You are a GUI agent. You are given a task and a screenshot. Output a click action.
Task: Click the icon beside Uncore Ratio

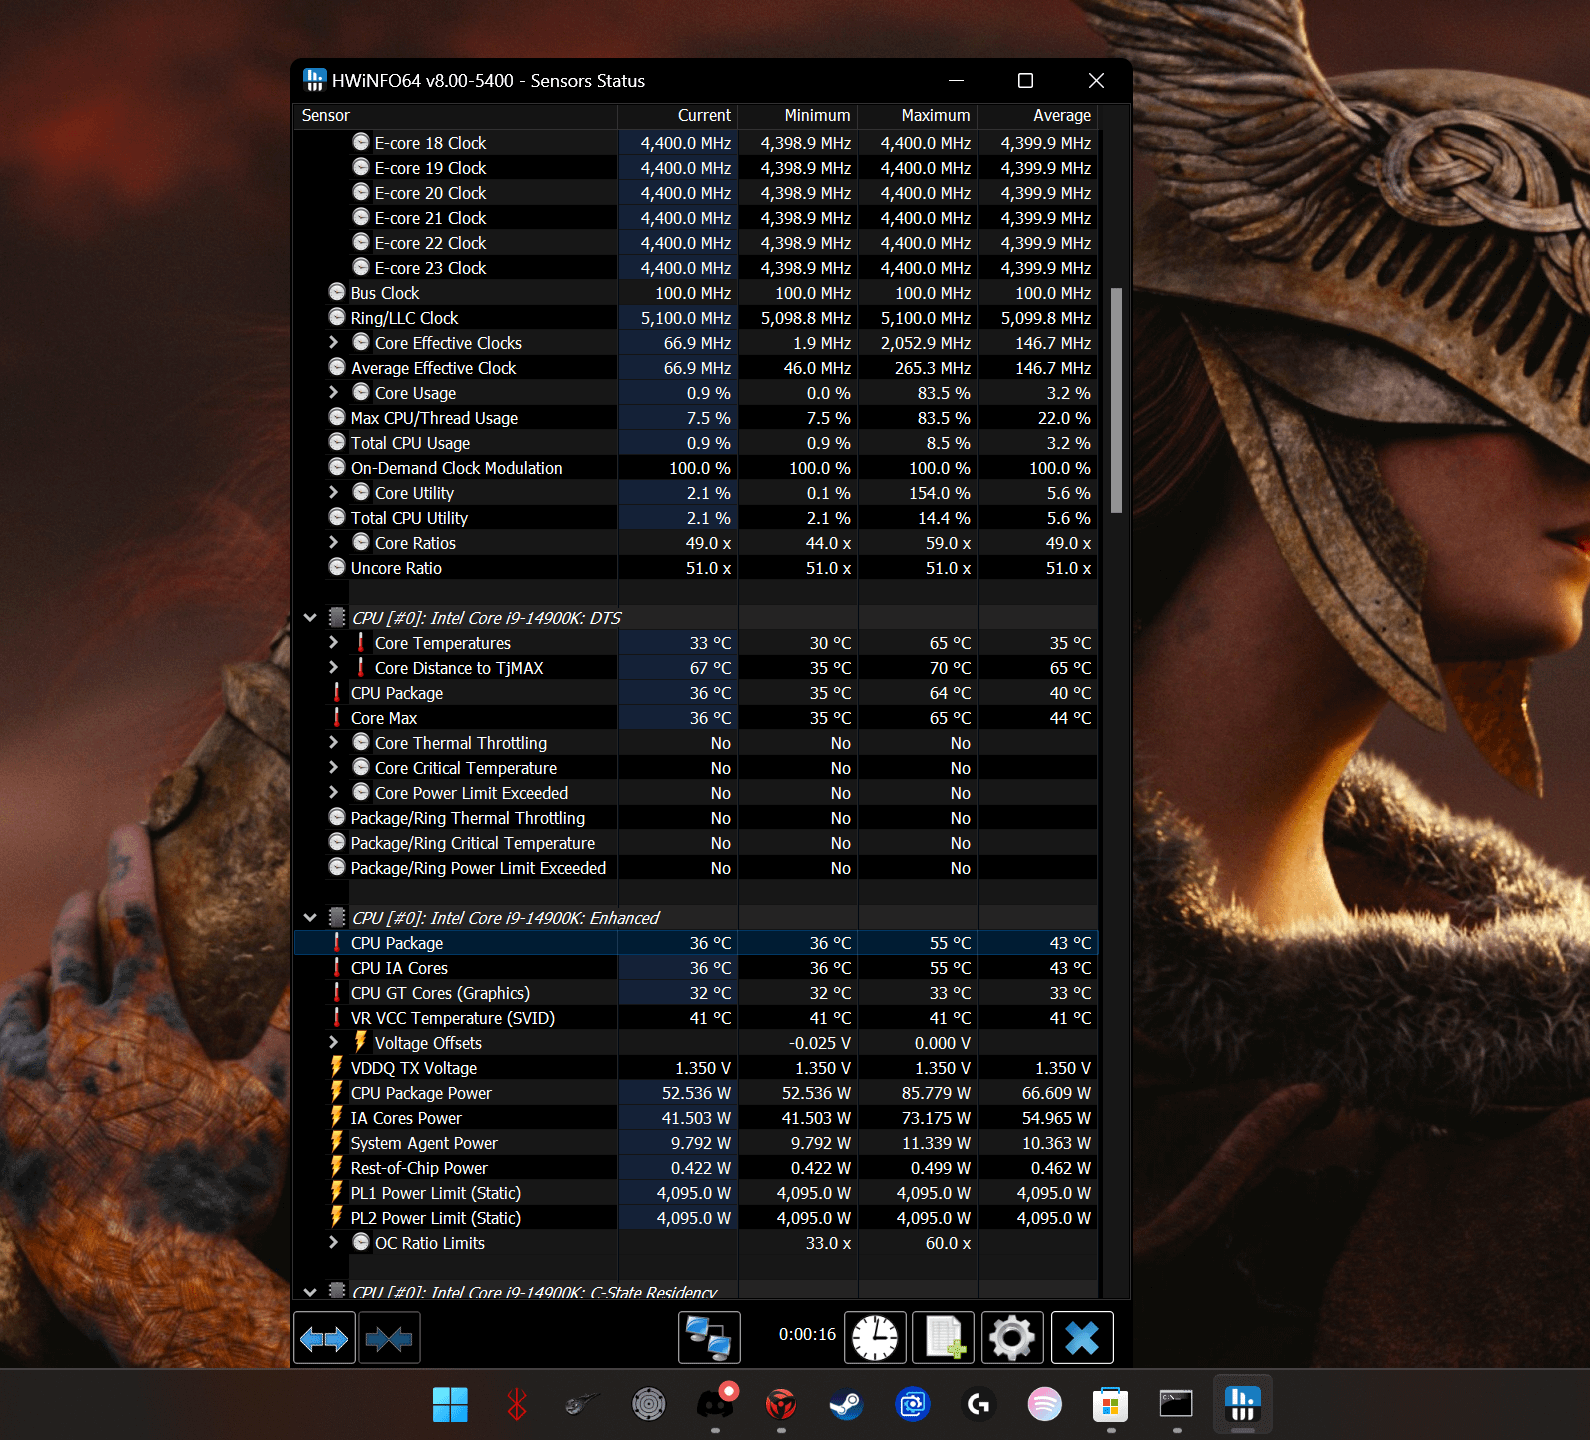(337, 567)
